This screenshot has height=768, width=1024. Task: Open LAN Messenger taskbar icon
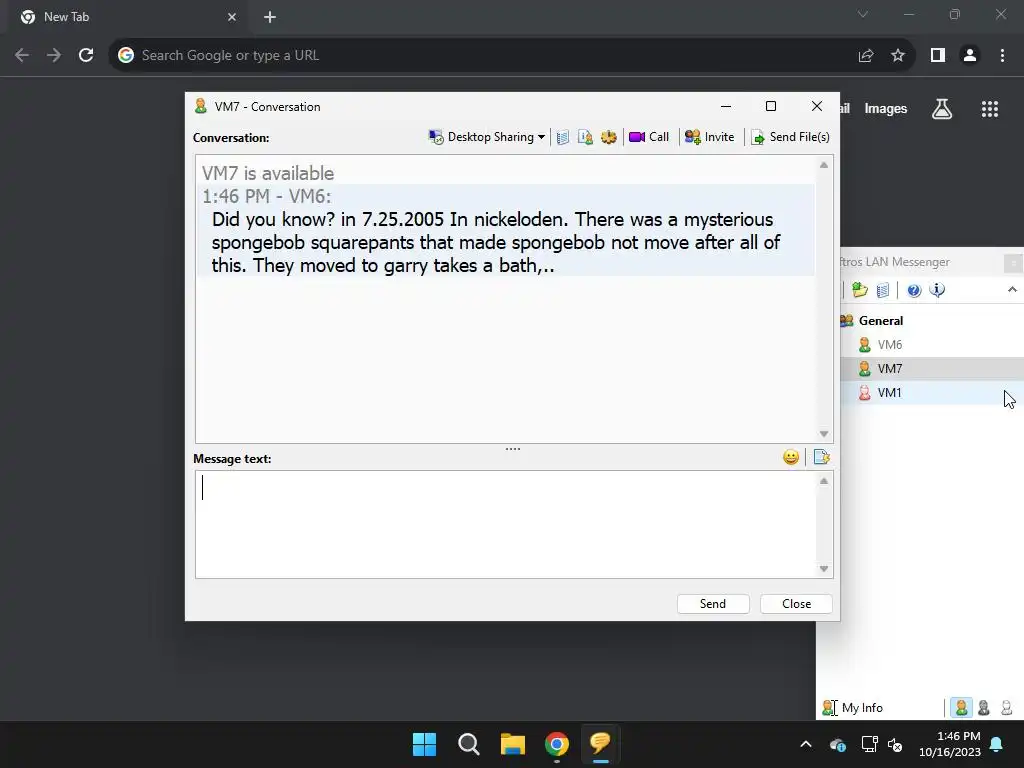[x=601, y=744]
